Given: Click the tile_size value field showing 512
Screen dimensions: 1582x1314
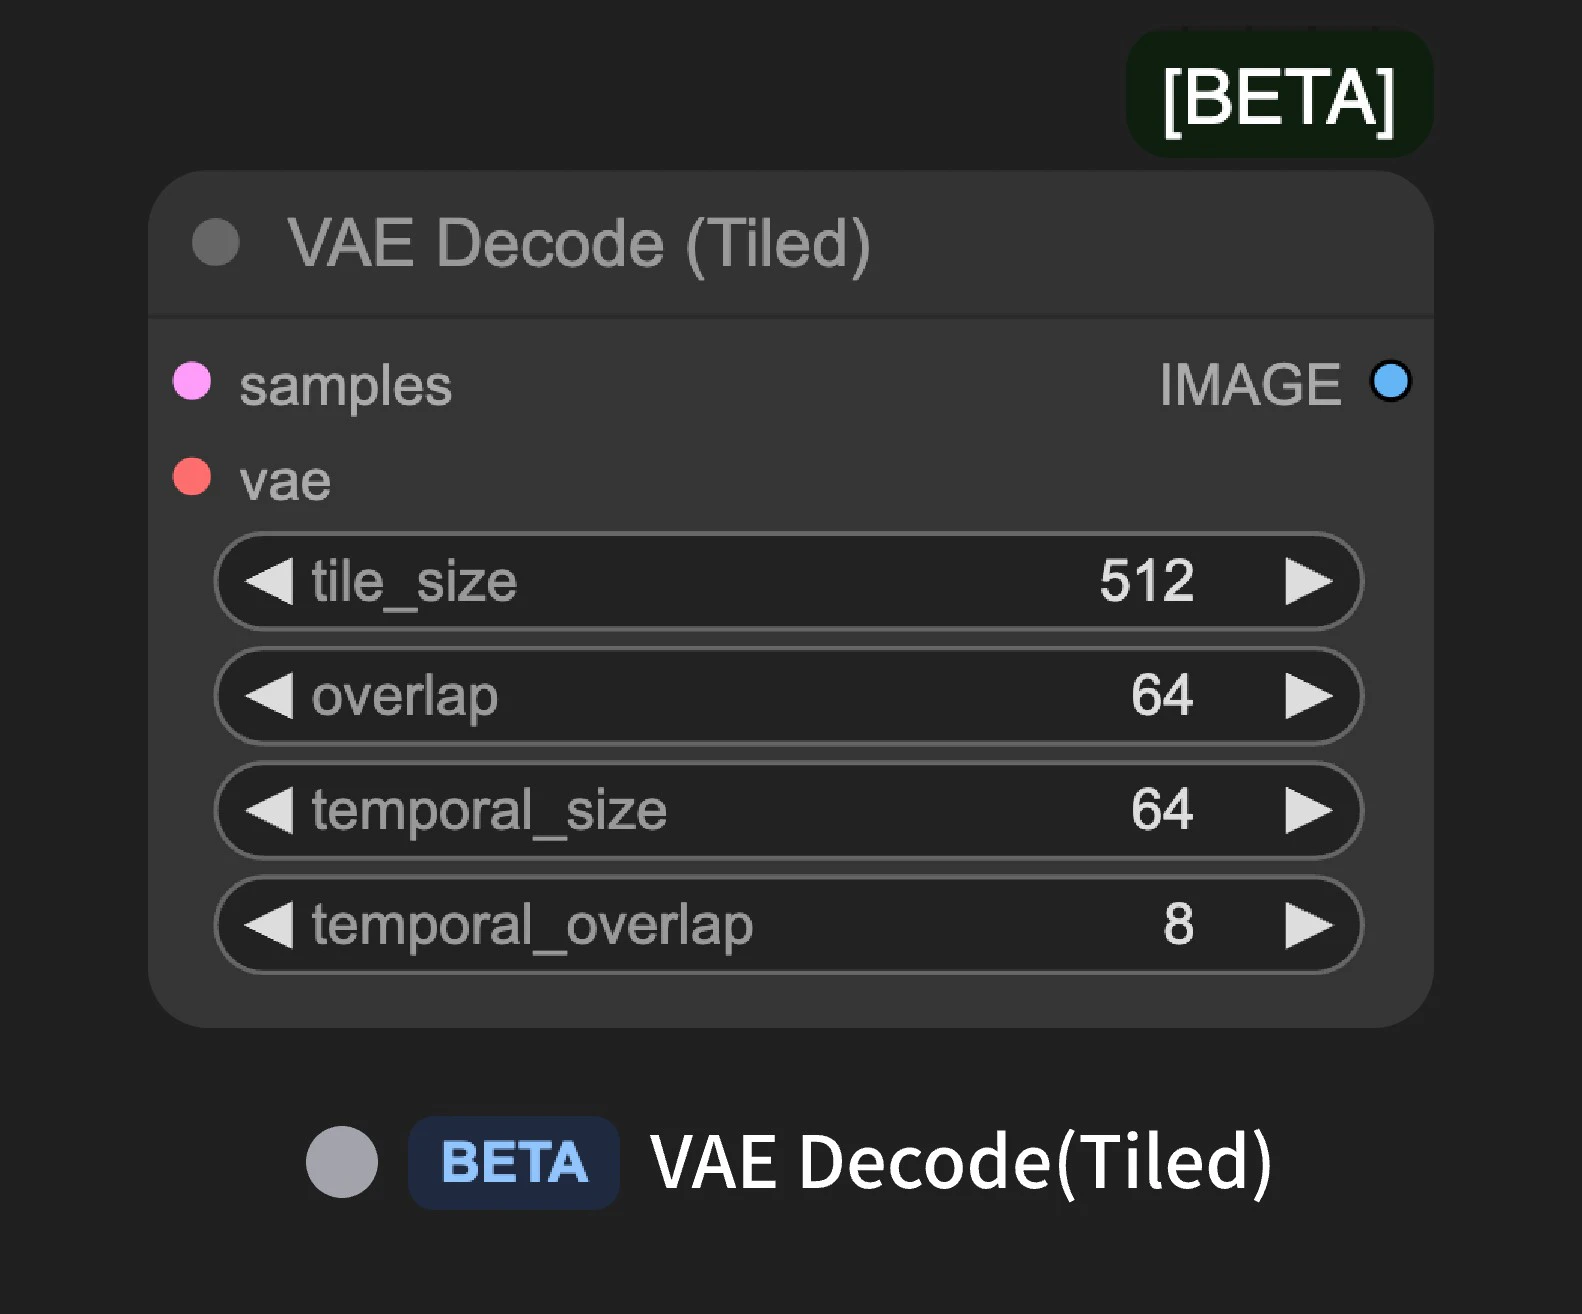Looking at the screenshot, I should coord(1146,581).
